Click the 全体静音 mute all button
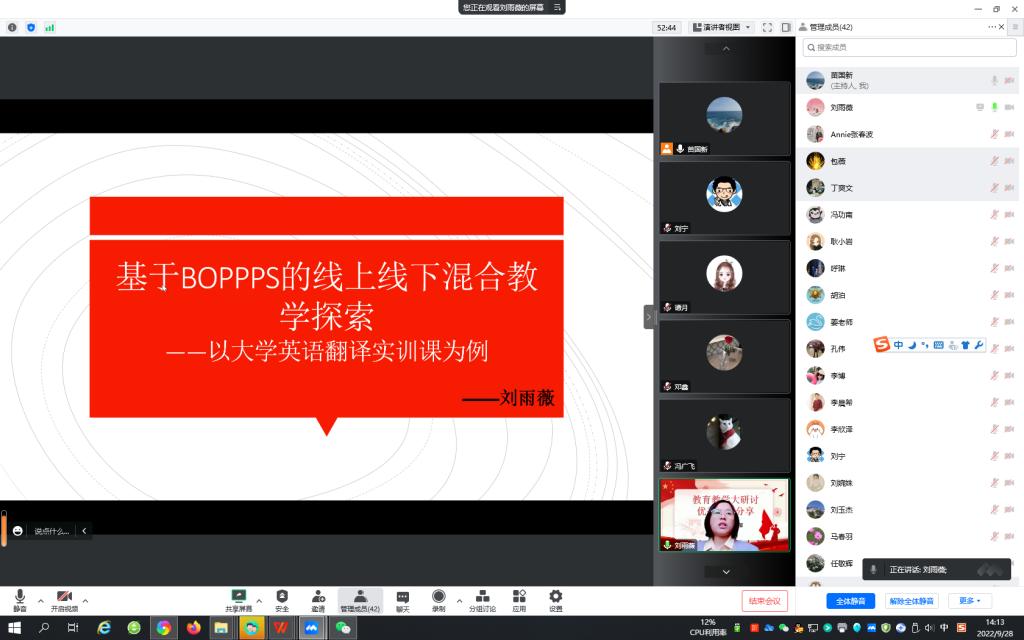The image size is (1024, 640). click(x=851, y=601)
